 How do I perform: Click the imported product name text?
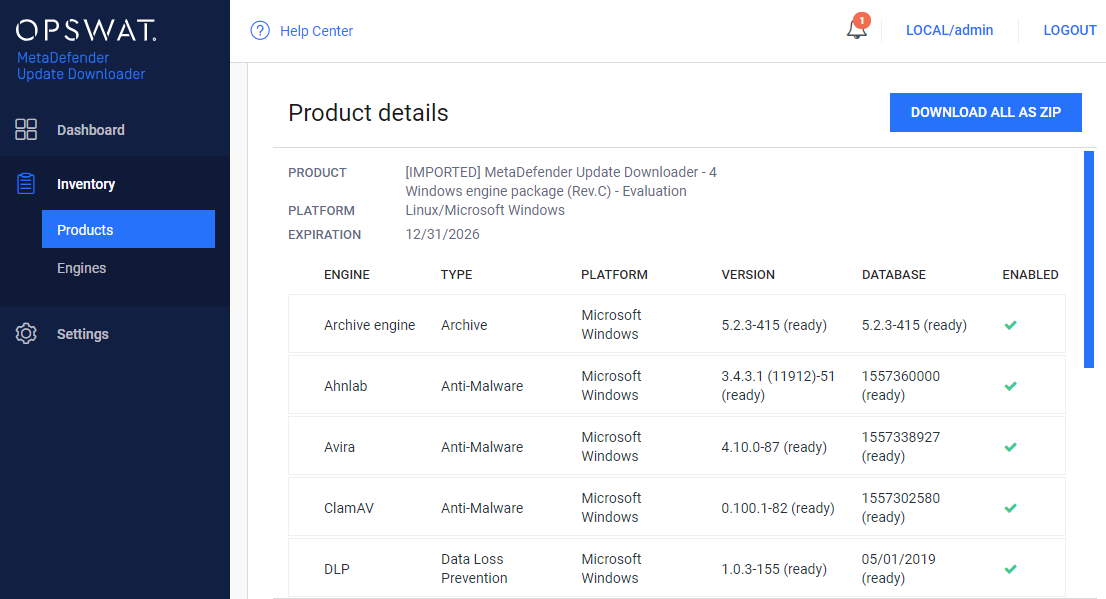pos(561,181)
